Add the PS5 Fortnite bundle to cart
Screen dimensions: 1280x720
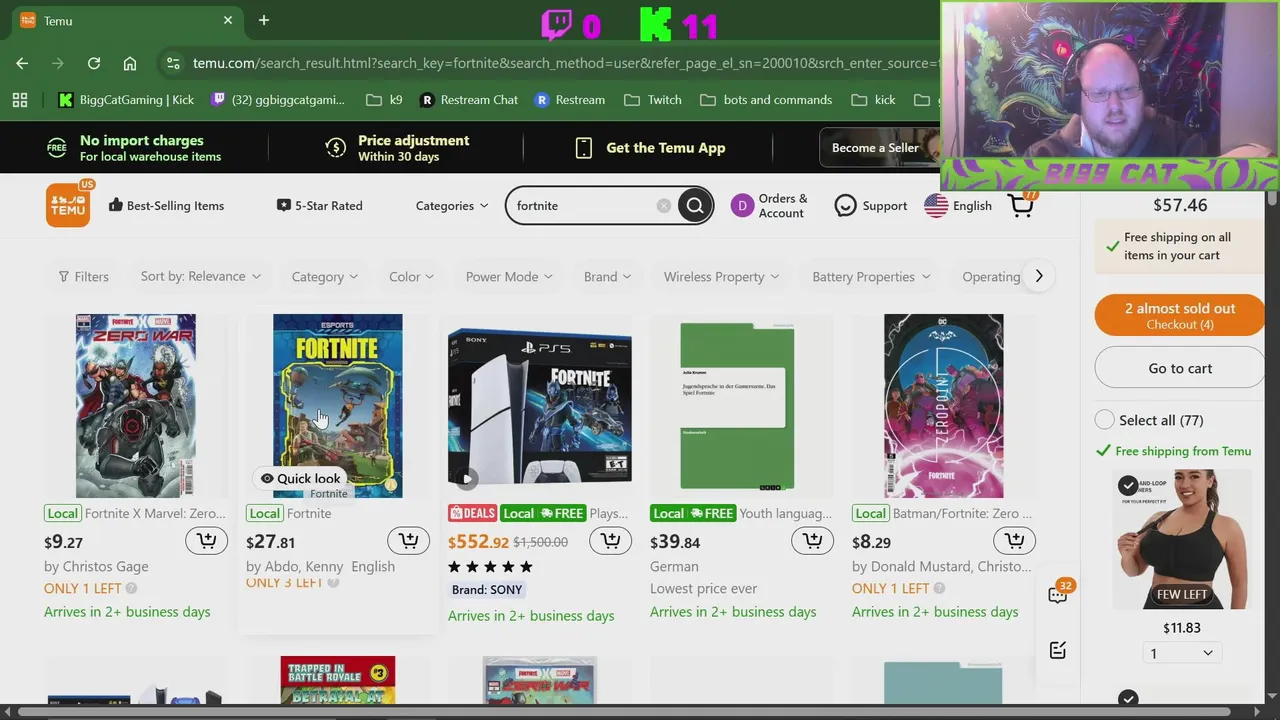pyautogui.click(x=611, y=541)
